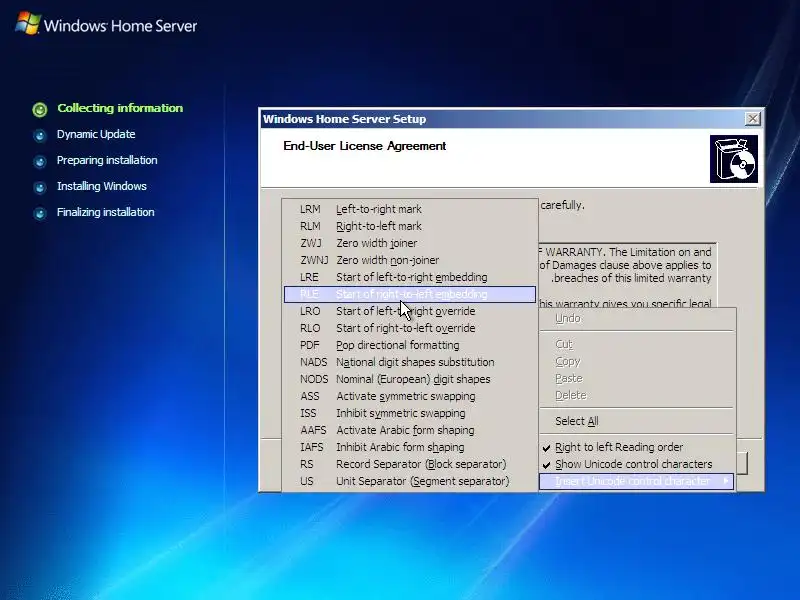Choose US Unit Separator entry
This screenshot has height=600, width=800.
pos(410,481)
